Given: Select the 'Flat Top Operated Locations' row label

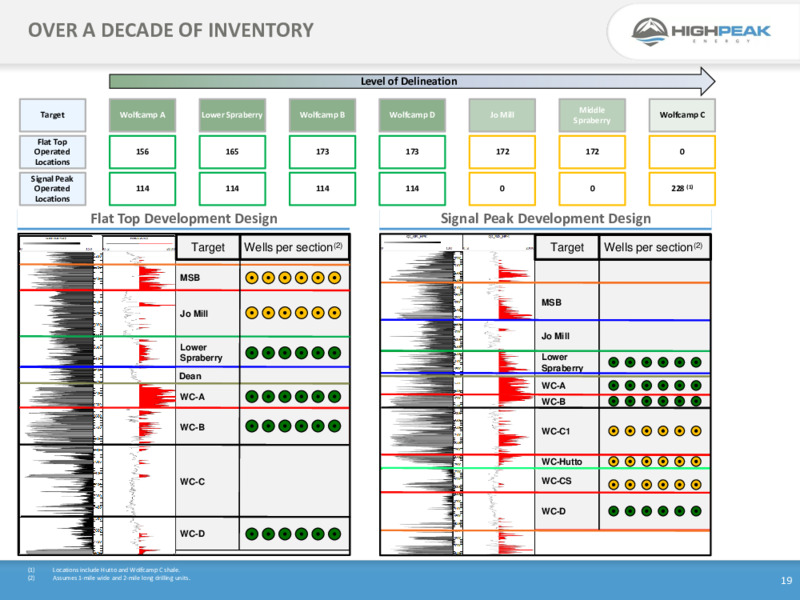Looking at the screenshot, I should (53, 152).
